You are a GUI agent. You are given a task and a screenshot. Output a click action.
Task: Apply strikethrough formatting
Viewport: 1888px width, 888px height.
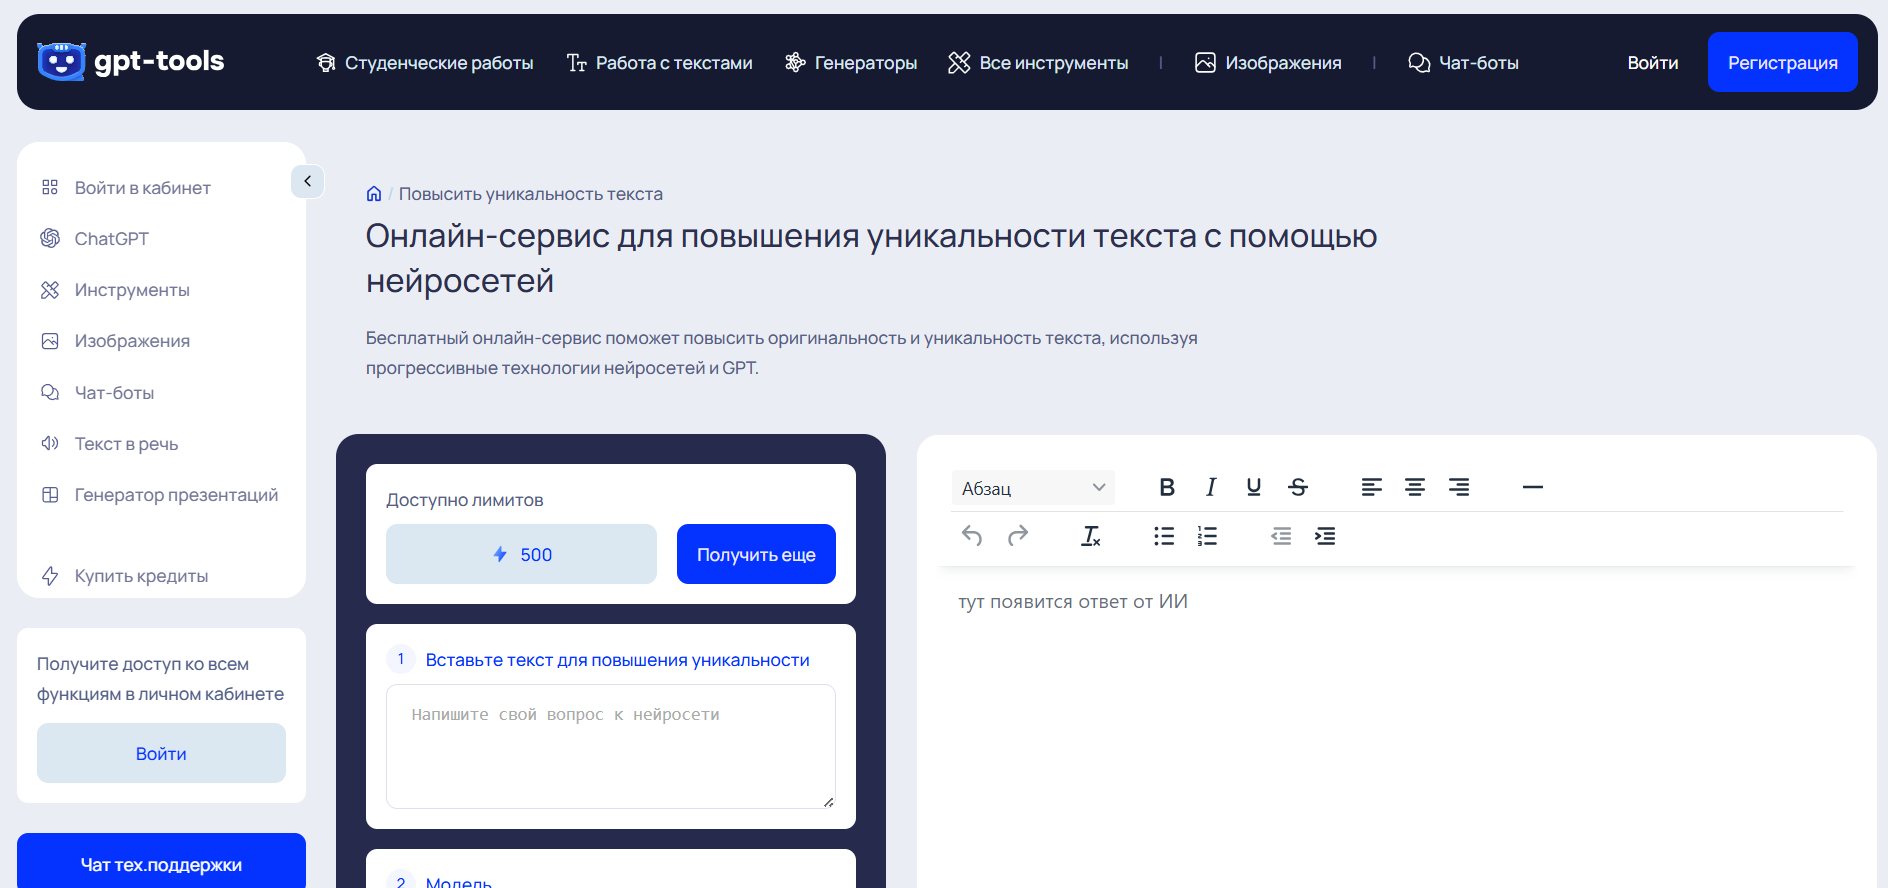(1298, 487)
